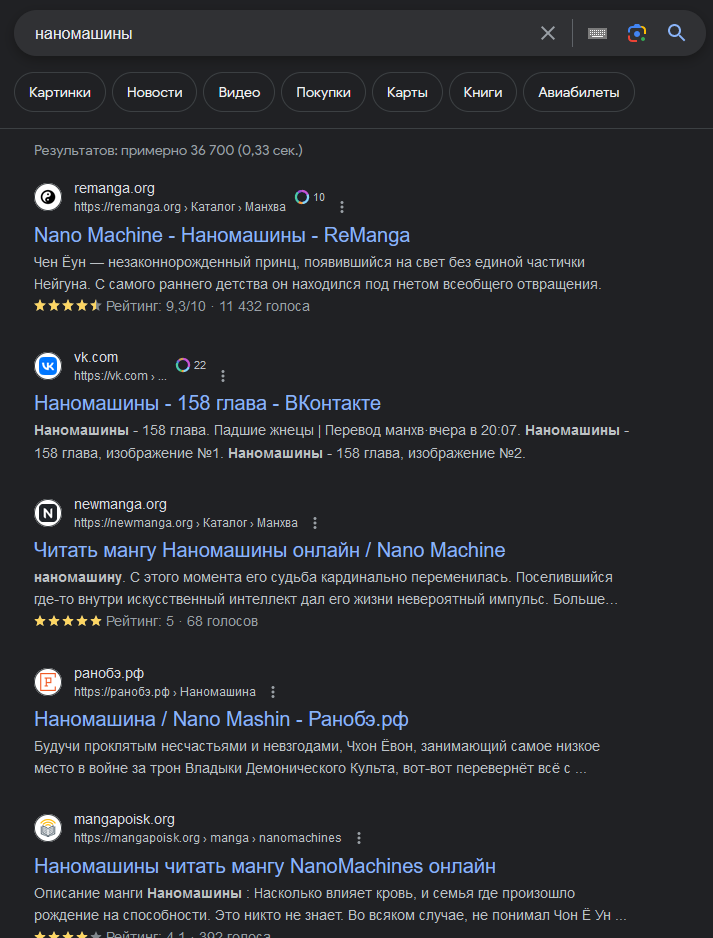Start a Google Lens image search
This screenshot has height=938, width=713.
[x=637, y=34]
